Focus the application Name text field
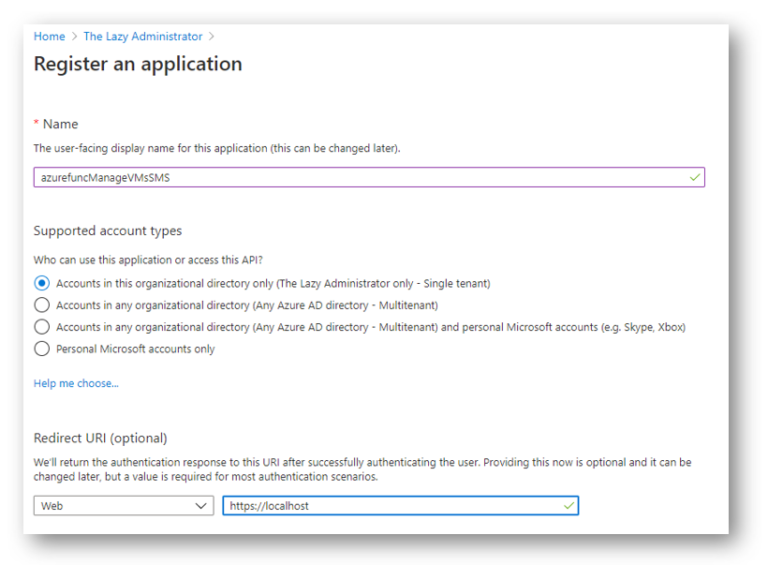 [369, 177]
